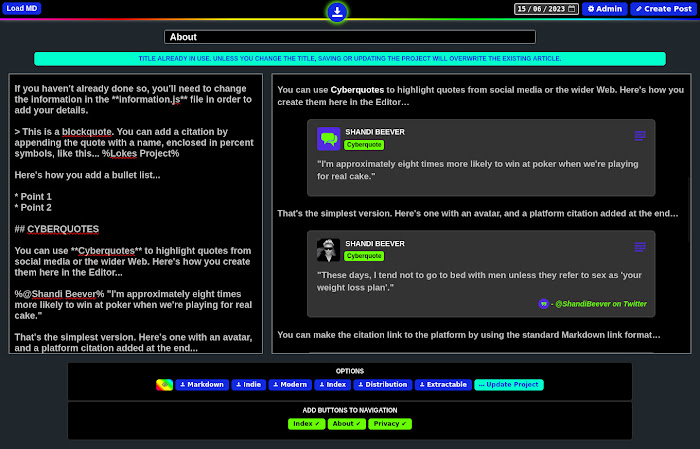The height and width of the screenshot is (449, 700).
Task: Open the date picker calendar icon
Action: coord(571,9)
